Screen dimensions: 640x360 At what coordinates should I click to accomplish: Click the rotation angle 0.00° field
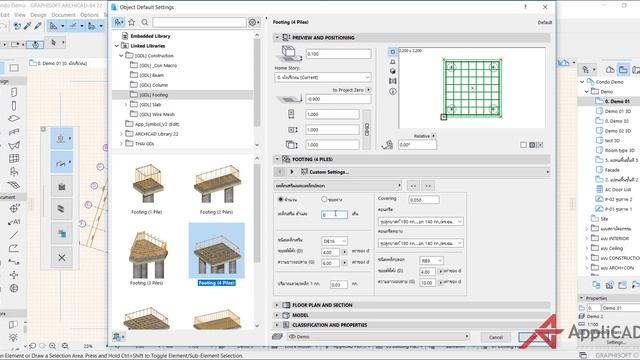[x=417, y=145]
